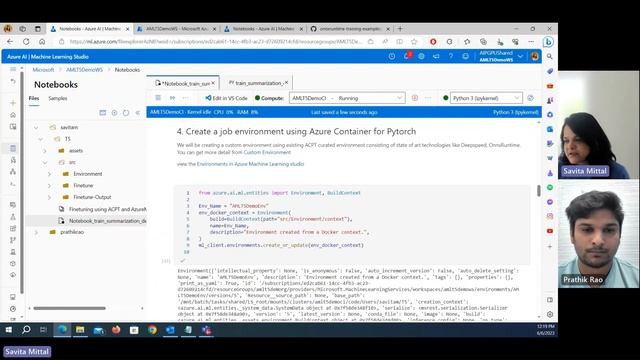The image size is (640, 360).
Task: Click the notebook menu icon in toolbar
Action: click(x=158, y=98)
